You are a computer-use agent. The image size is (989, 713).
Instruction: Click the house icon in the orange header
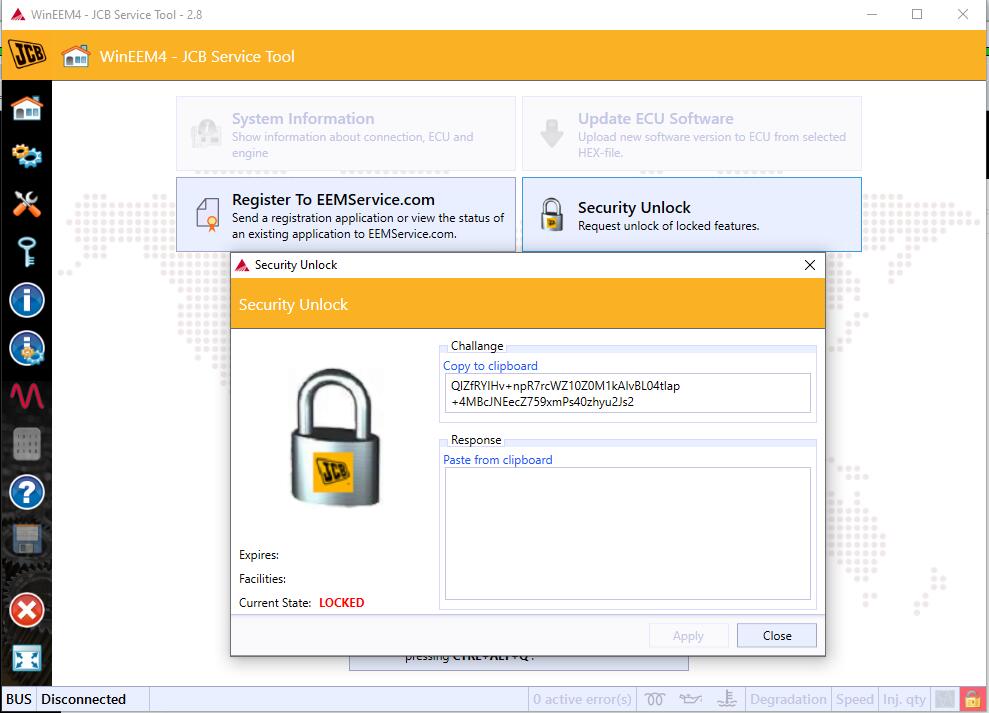click(x=76, y=56)
